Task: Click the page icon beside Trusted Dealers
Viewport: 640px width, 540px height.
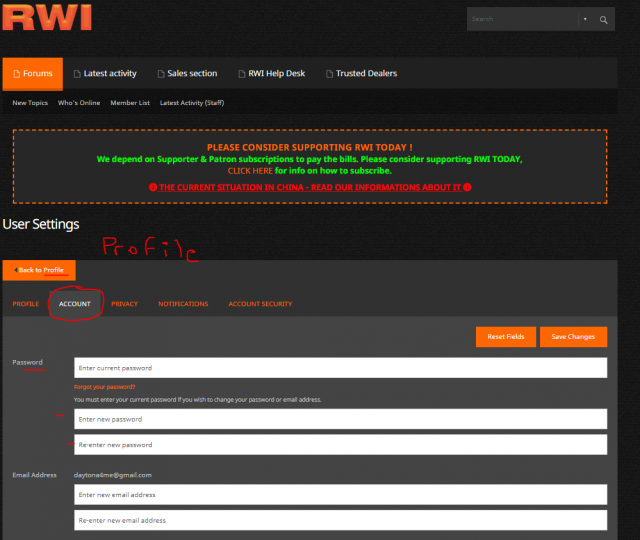Action: point(329,74)
